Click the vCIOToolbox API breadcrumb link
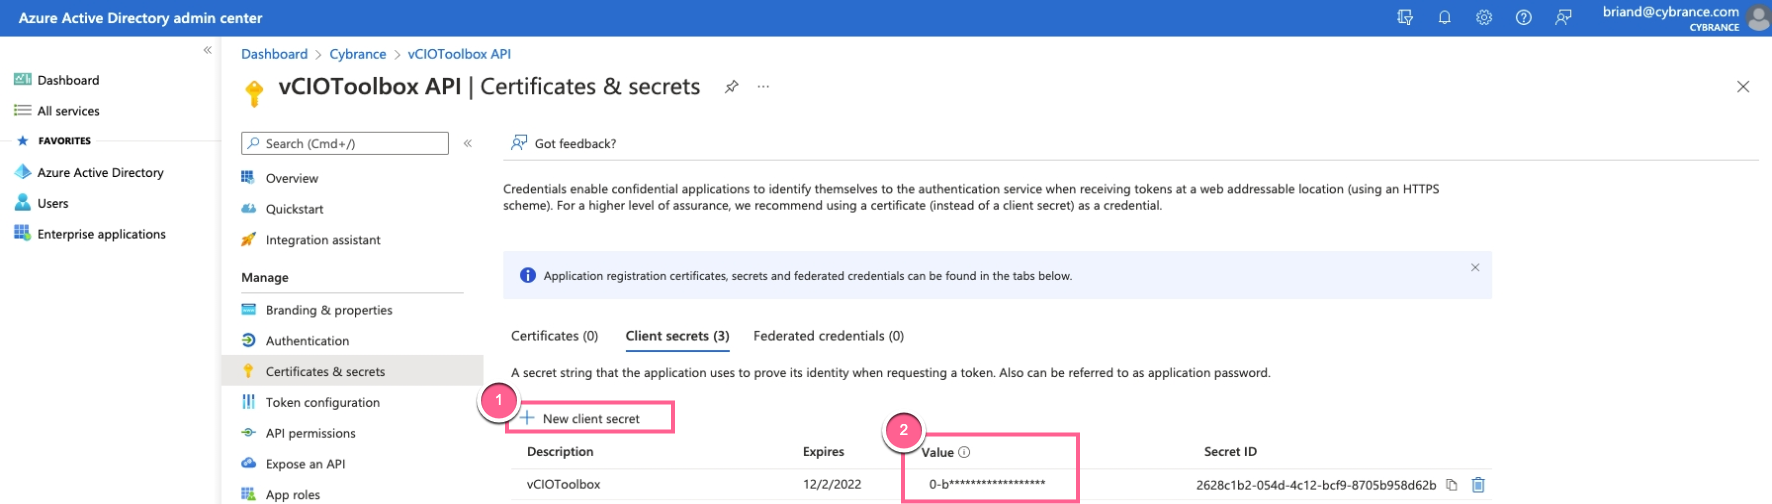Viewport: 1772px width, 504px height. coord(459,54)
